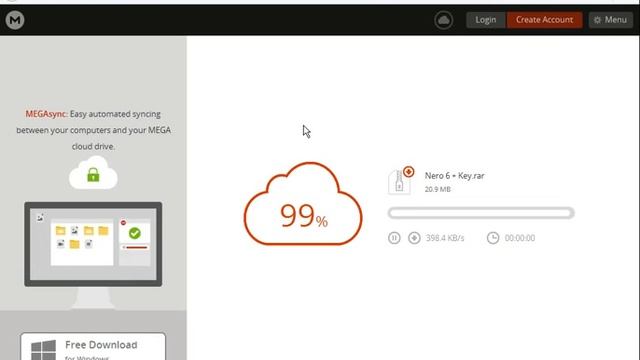Open the Menu button
640x360 pixels.
(611, 20)
